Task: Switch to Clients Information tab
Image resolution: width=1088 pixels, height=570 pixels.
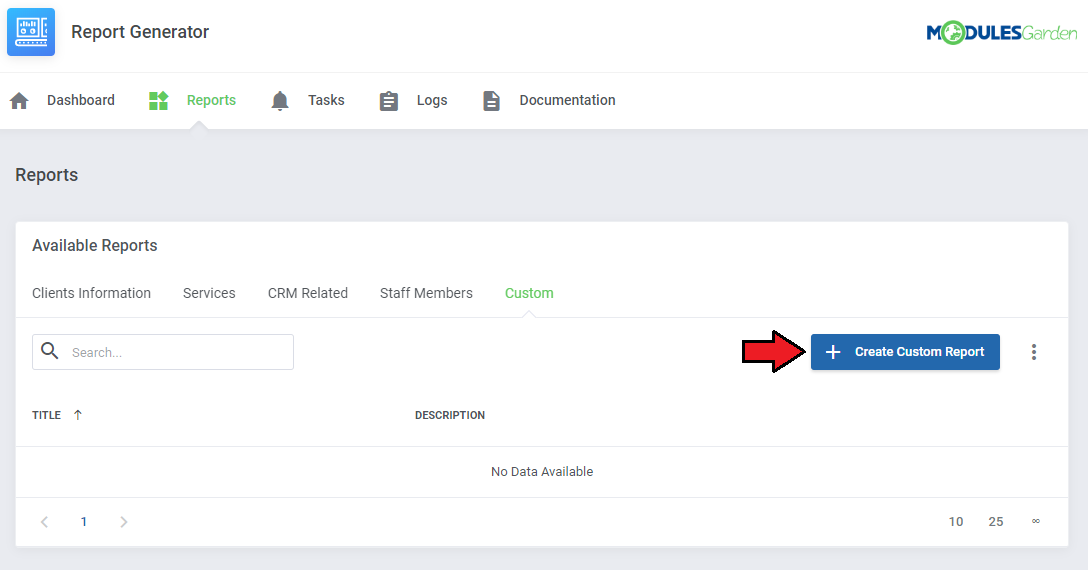Action: point(92,293)
